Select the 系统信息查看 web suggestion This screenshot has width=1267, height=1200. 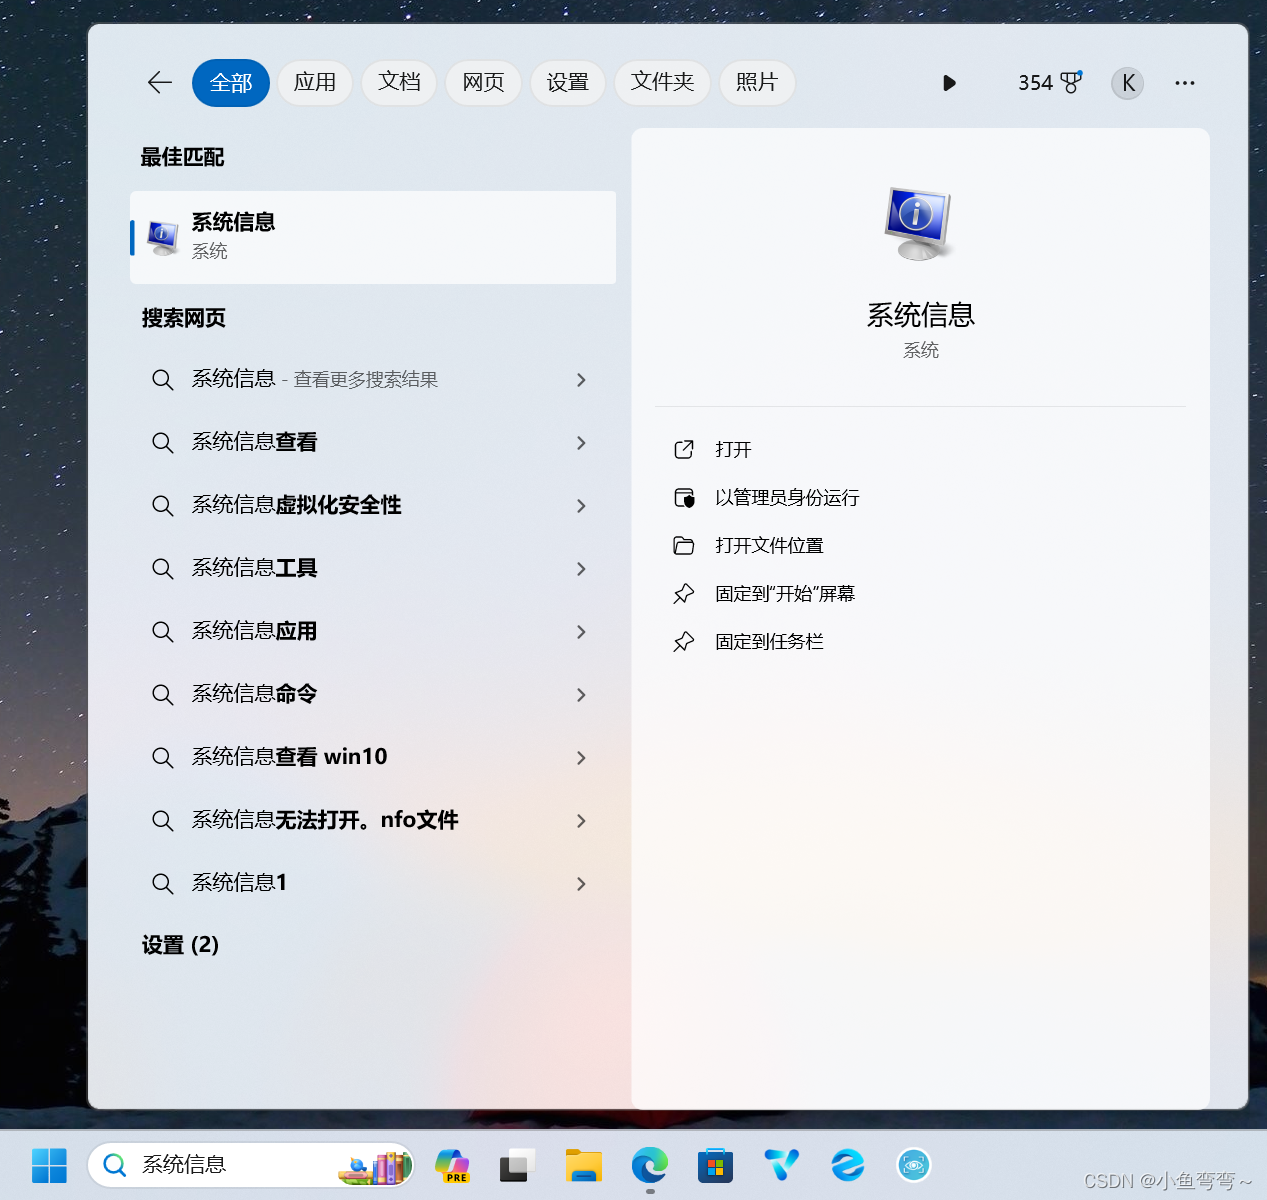coord(345,442)
